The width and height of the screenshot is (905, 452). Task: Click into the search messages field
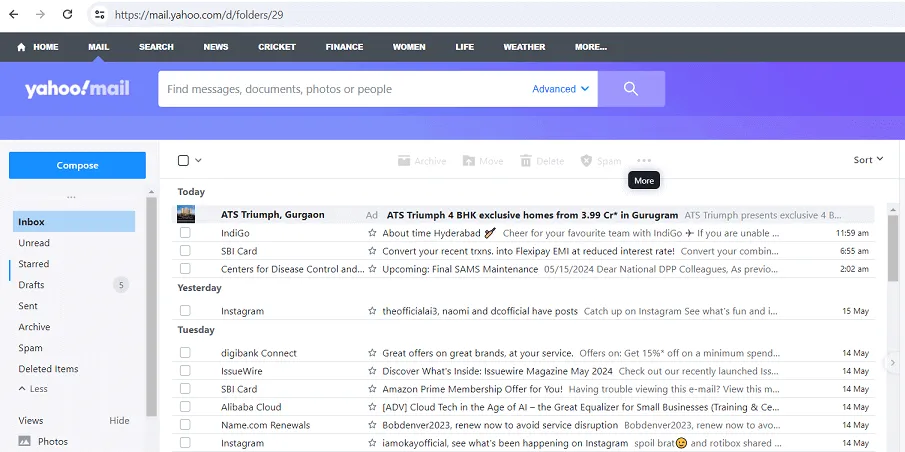pos(346,89)
